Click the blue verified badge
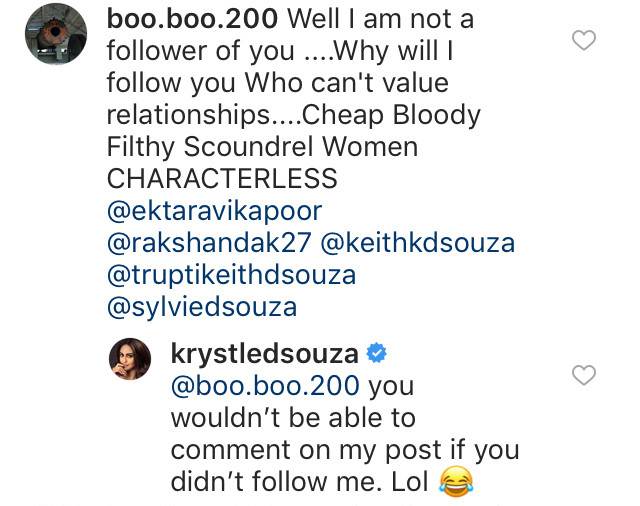The height and width of the screenshot is (506, 640). point(378,354)
